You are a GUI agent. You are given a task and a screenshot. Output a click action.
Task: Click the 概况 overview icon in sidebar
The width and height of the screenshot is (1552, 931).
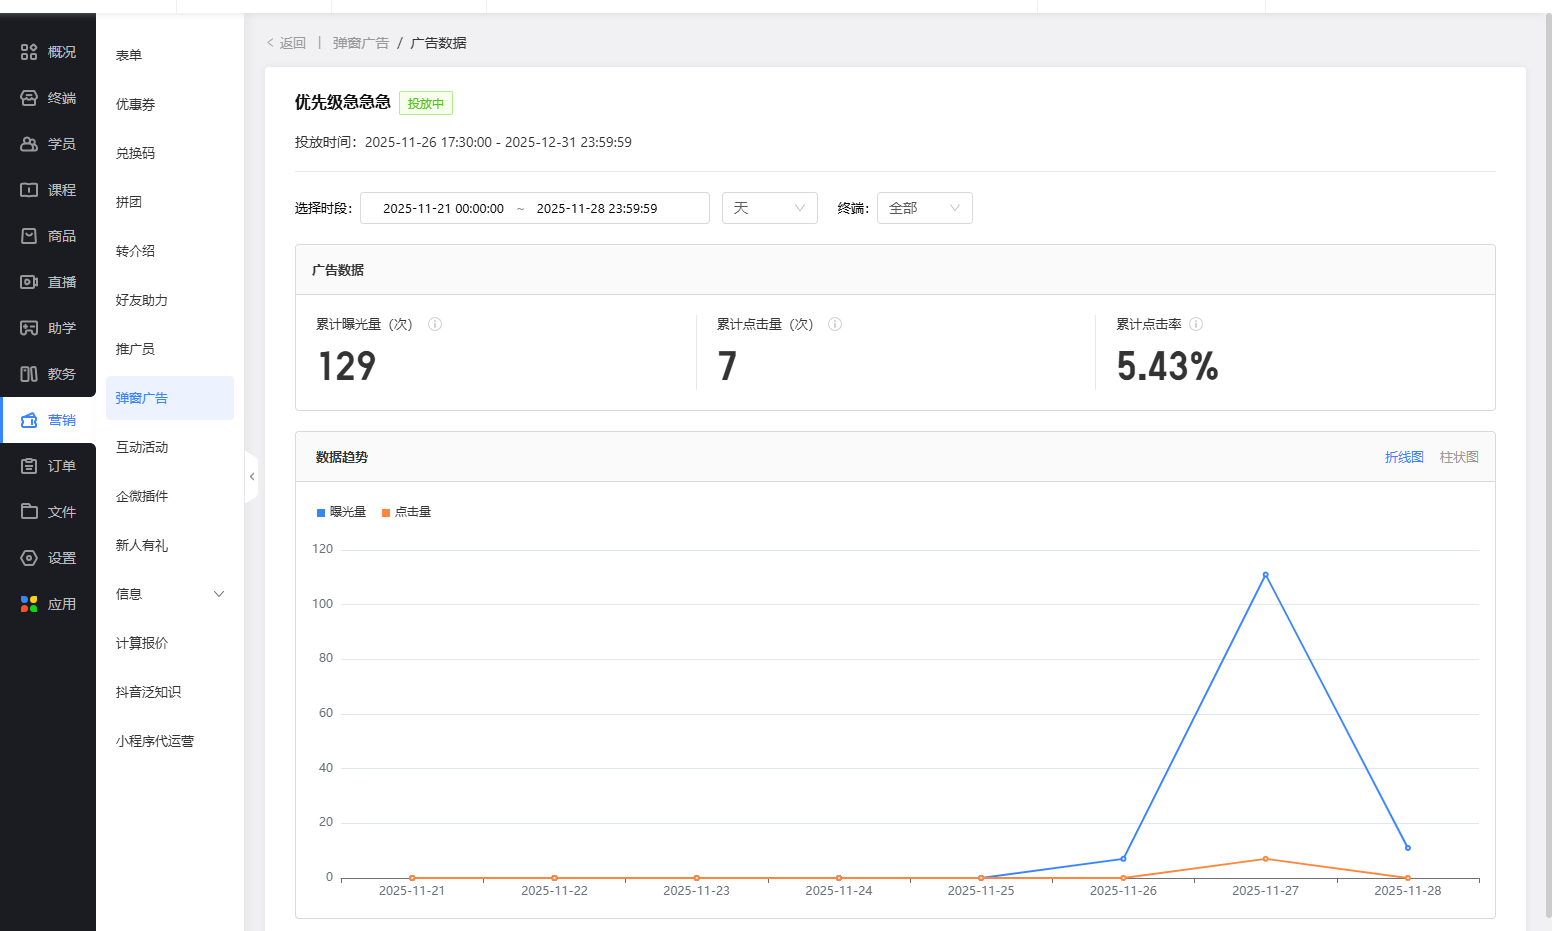pyautogui.click(x=29, y=52)
